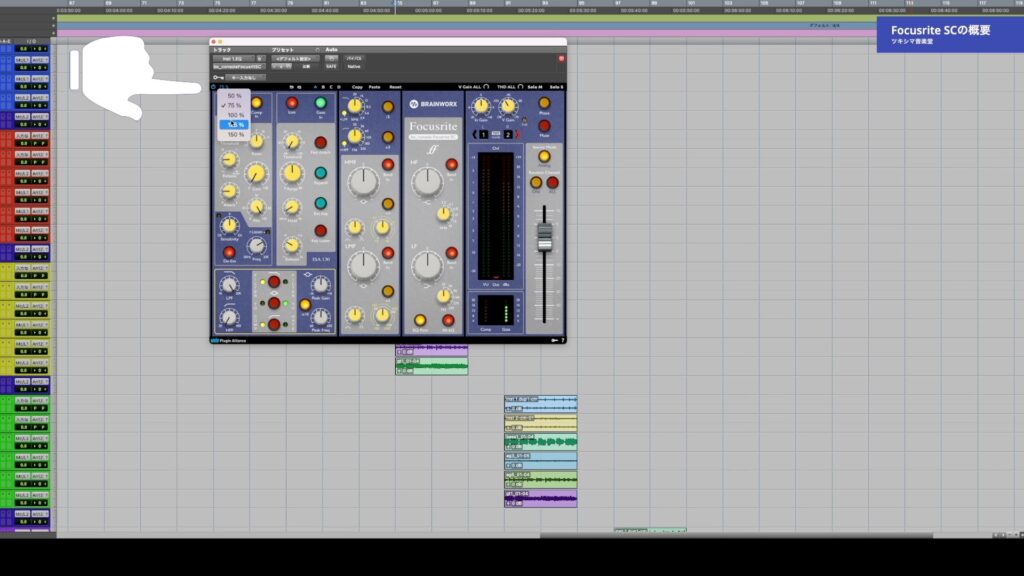Click the V Gain knob
This screenshot has height=576, width=1024.
tap(507, 106)
